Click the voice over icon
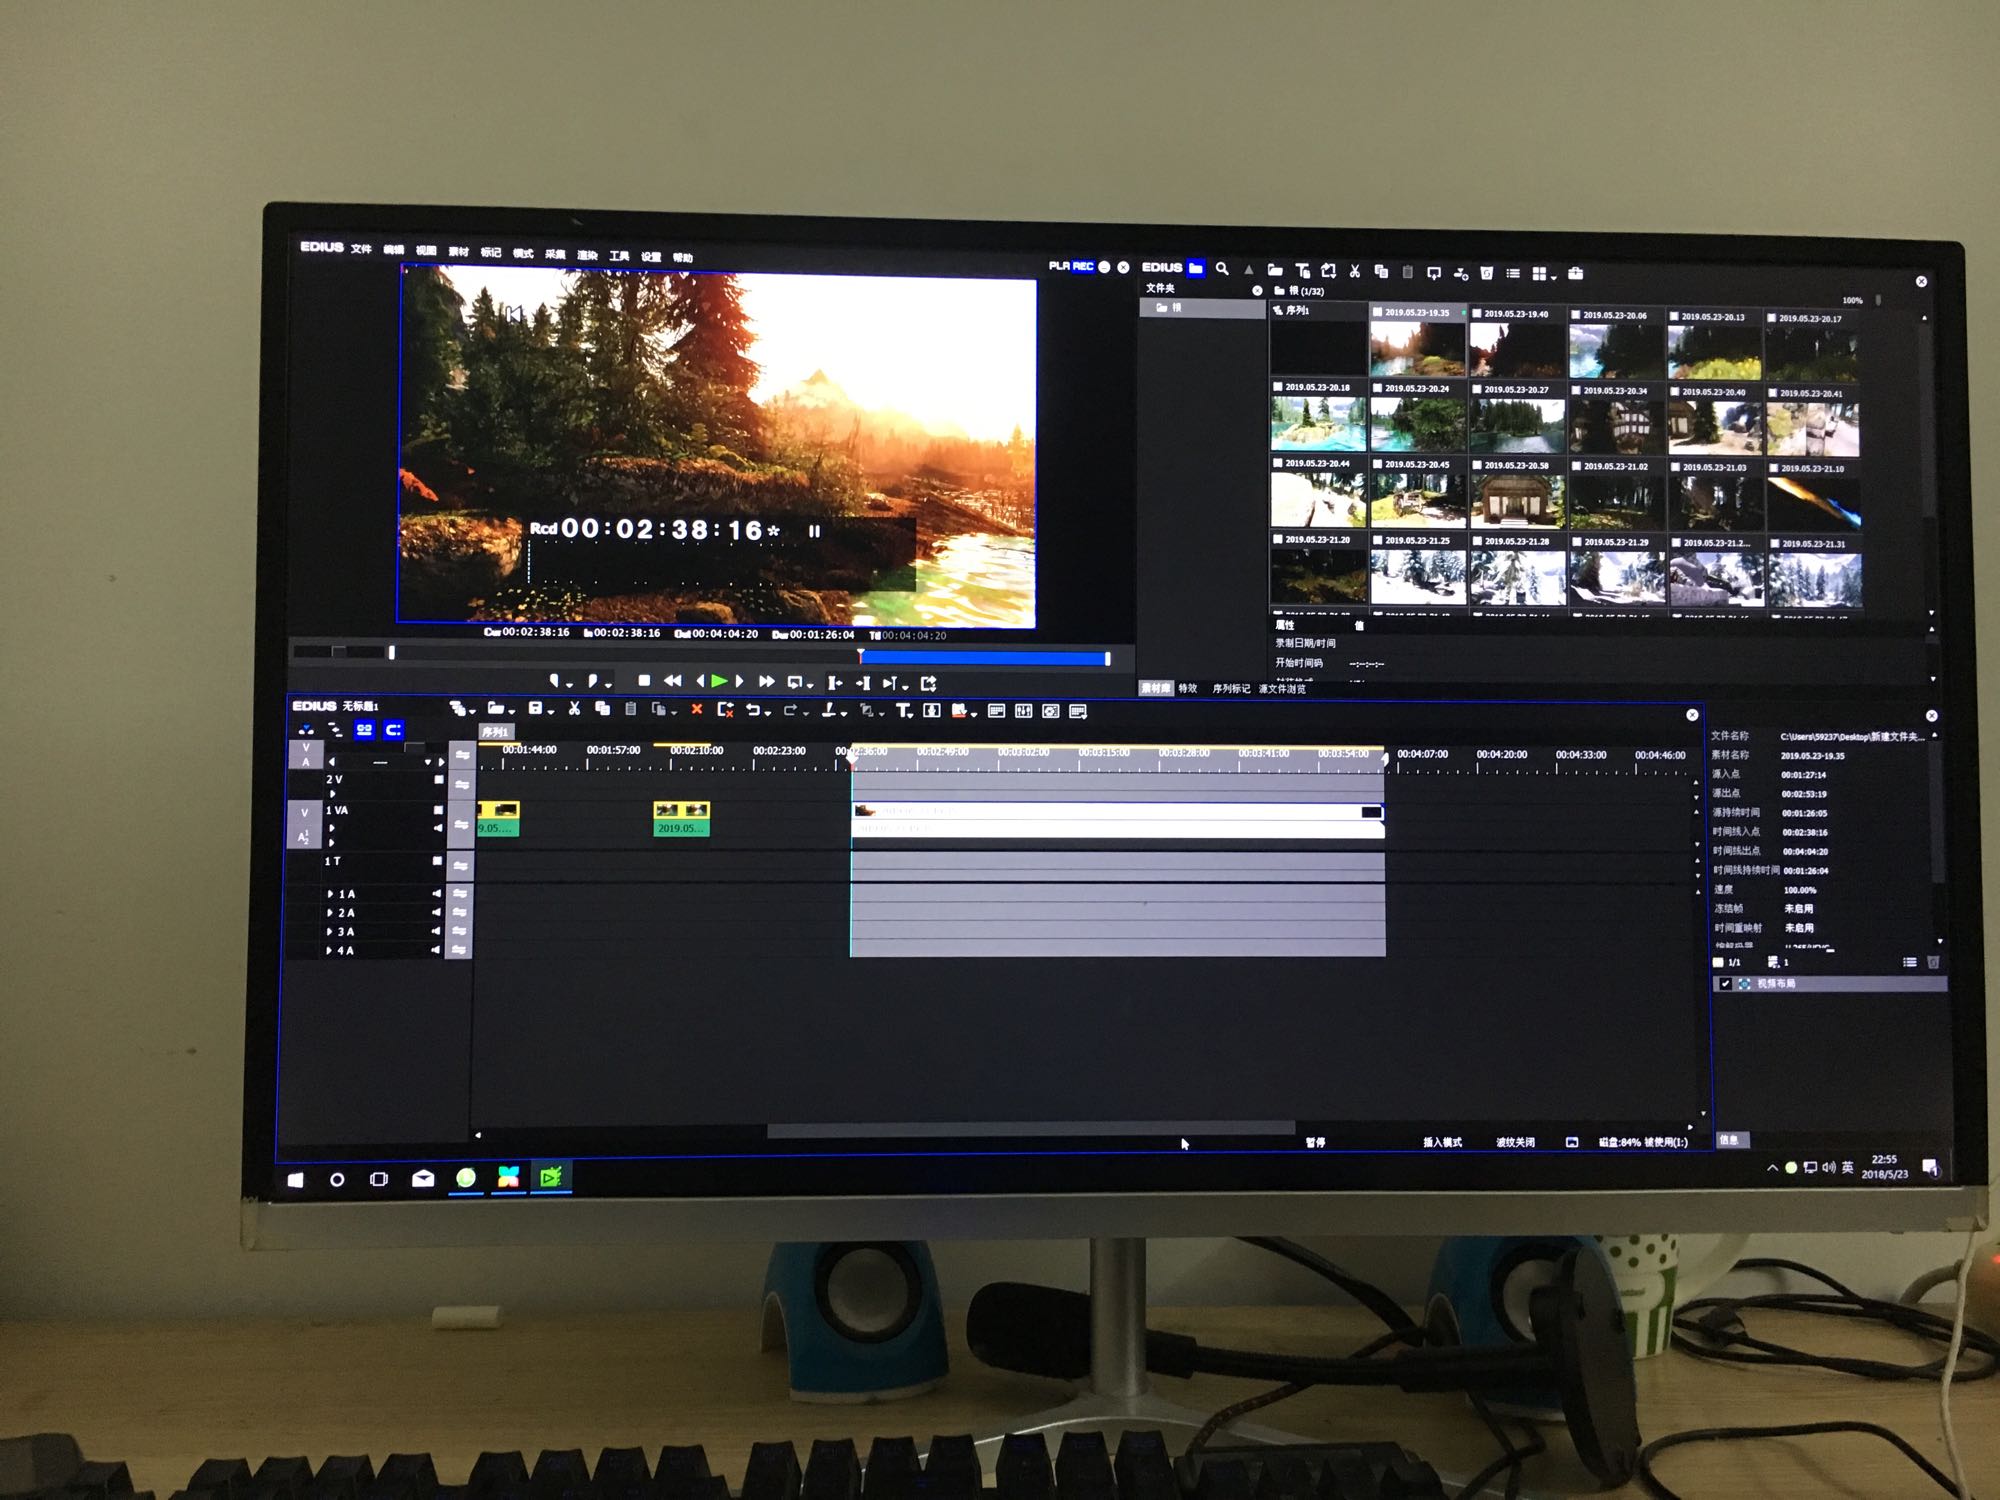The image size is (2000, 1500). click(x=931, y=711)
